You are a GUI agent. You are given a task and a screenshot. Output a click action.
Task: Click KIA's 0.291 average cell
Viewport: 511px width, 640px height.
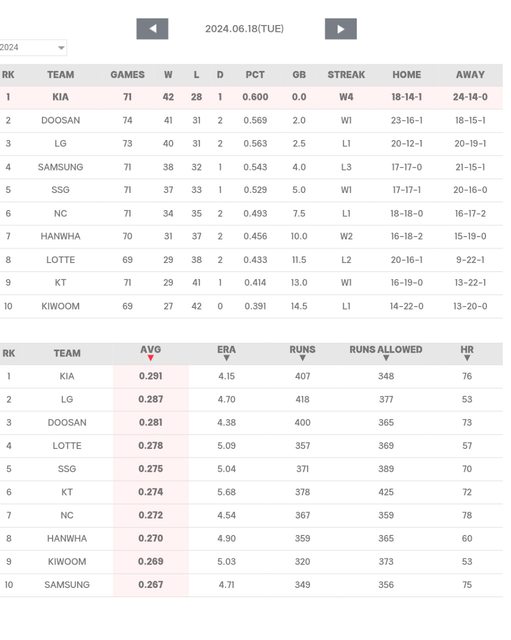tap(151, 376)
